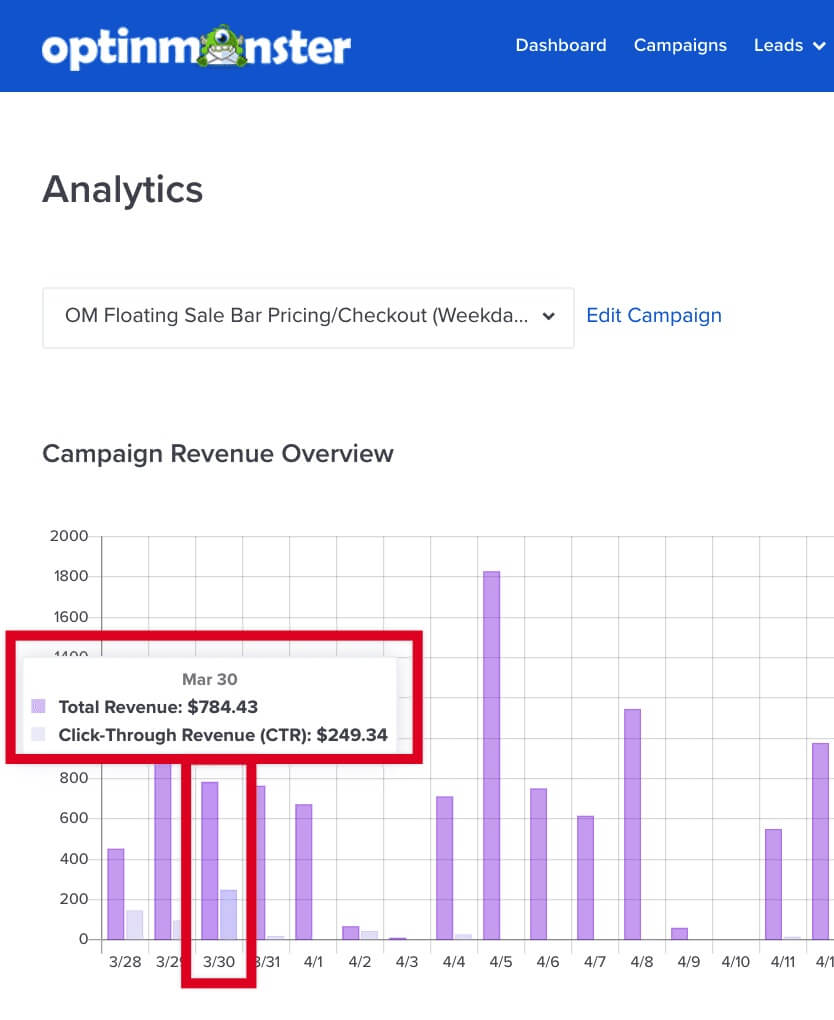Click the Click-Through Revenue $249.34 text
The width and height of the screenshot is (834, 1020).
[x=223, y=735]
